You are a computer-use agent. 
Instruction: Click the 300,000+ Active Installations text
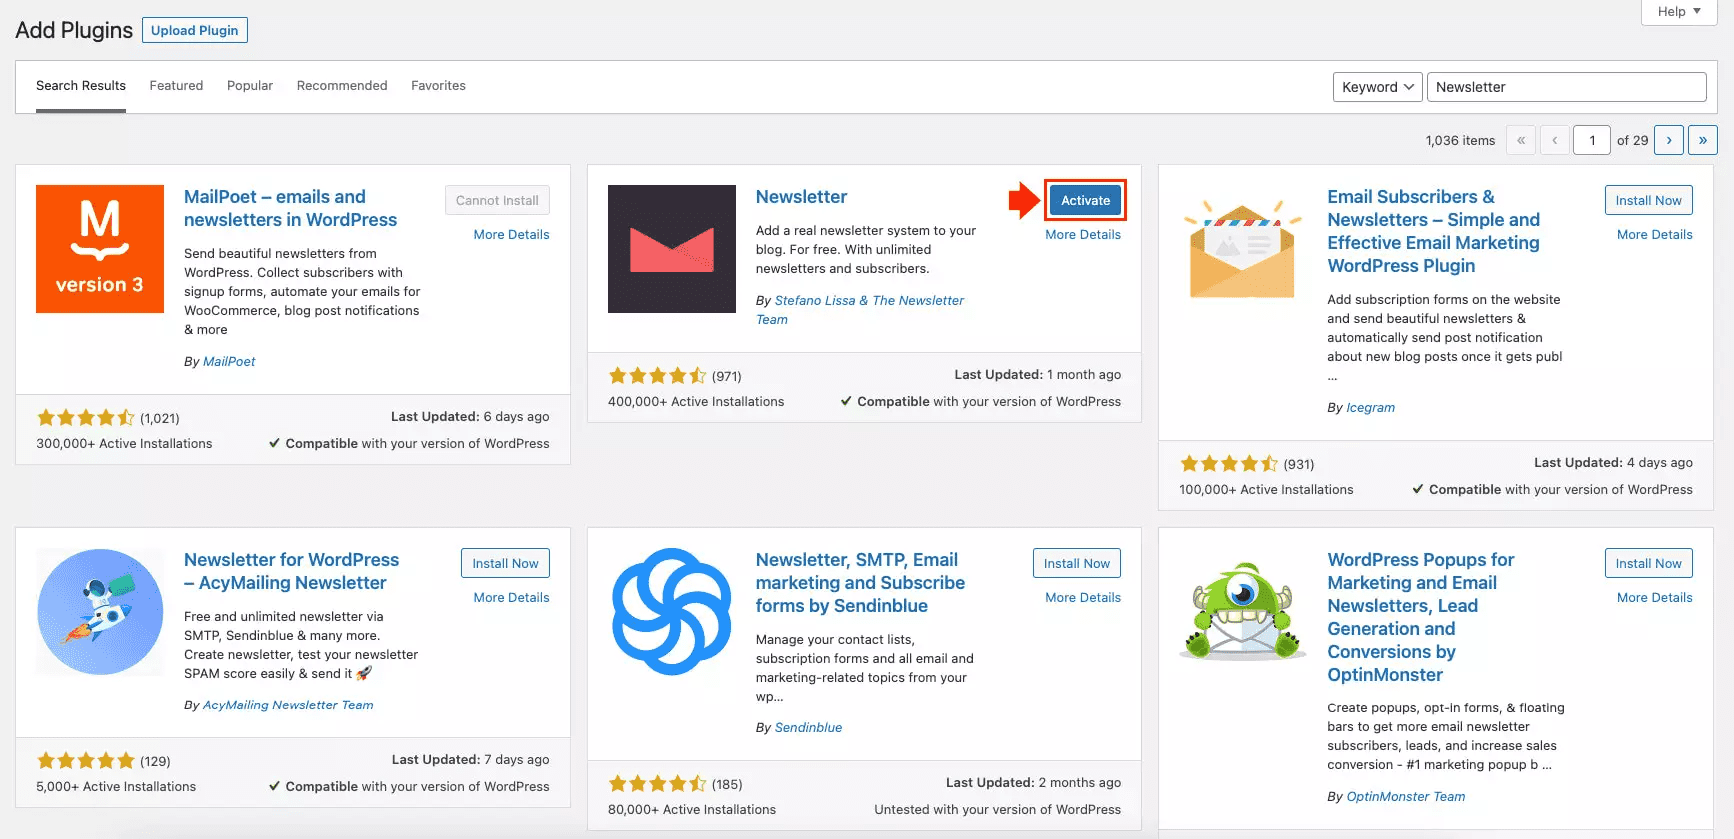(124, 443)
